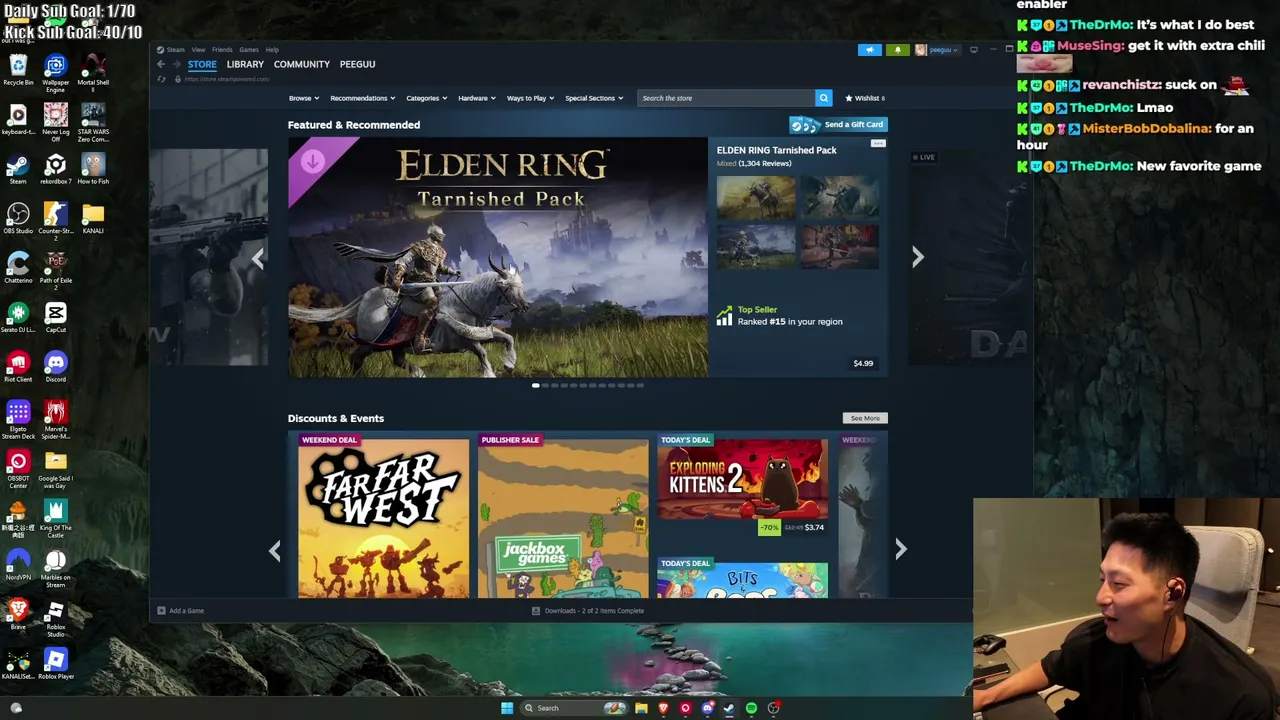This screenshot has height=720, width=1280.
Task: Expand Special Sections dropdown
Action: click(x=594, y=98)
